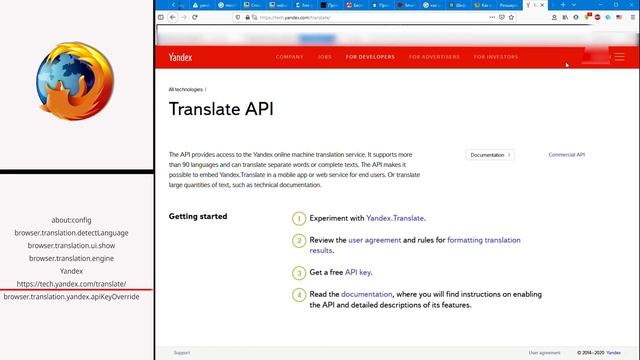Select FOR DEVELOPERS nav item

(x=370, y=57)
